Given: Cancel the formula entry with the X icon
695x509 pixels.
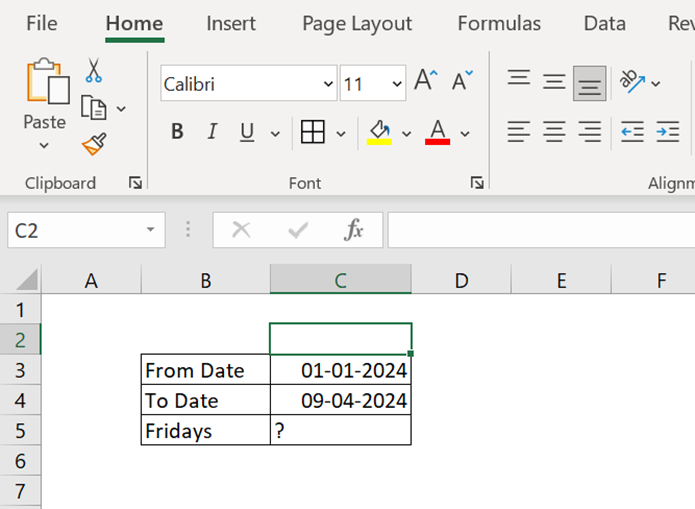Looking at the screenshot, I should [241, 230].
